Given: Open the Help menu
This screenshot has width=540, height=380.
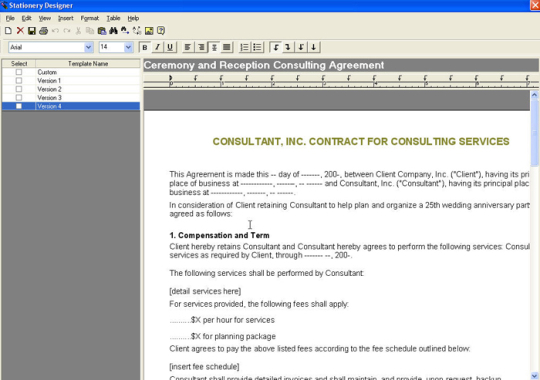Looking at the screenshot, I should (133, 18).
